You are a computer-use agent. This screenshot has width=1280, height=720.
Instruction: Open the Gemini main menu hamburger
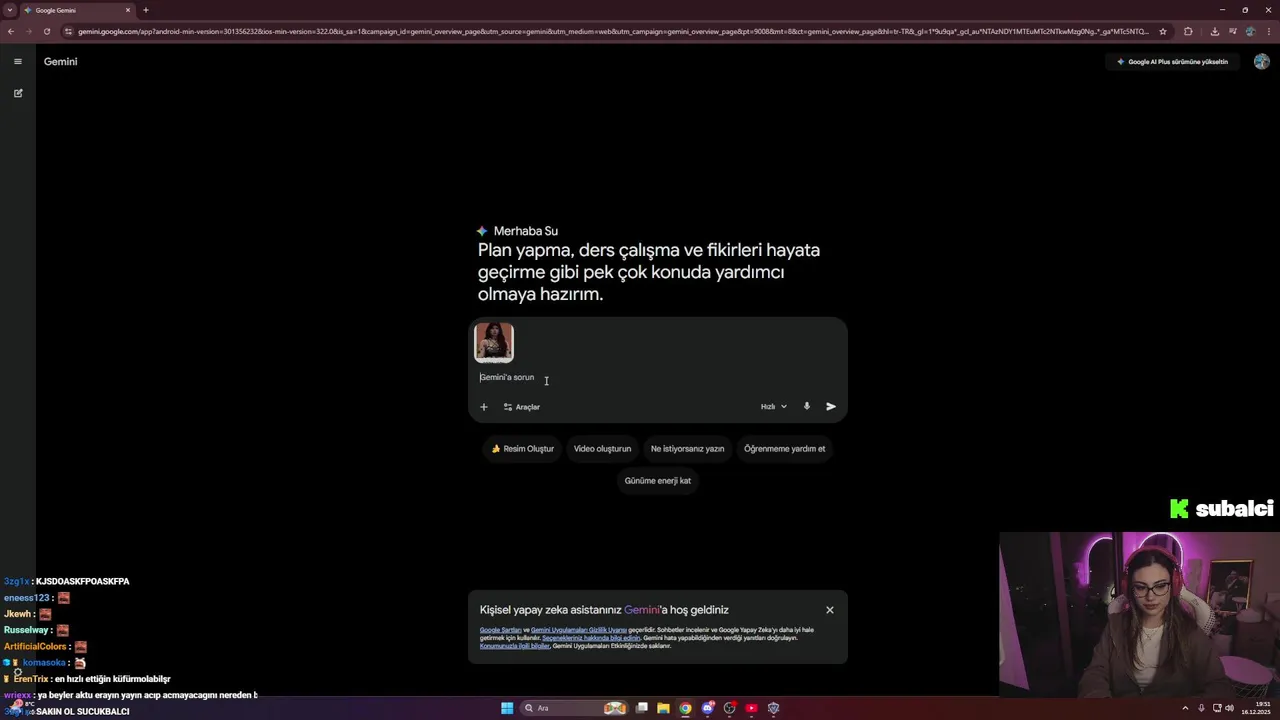[18, 62]
